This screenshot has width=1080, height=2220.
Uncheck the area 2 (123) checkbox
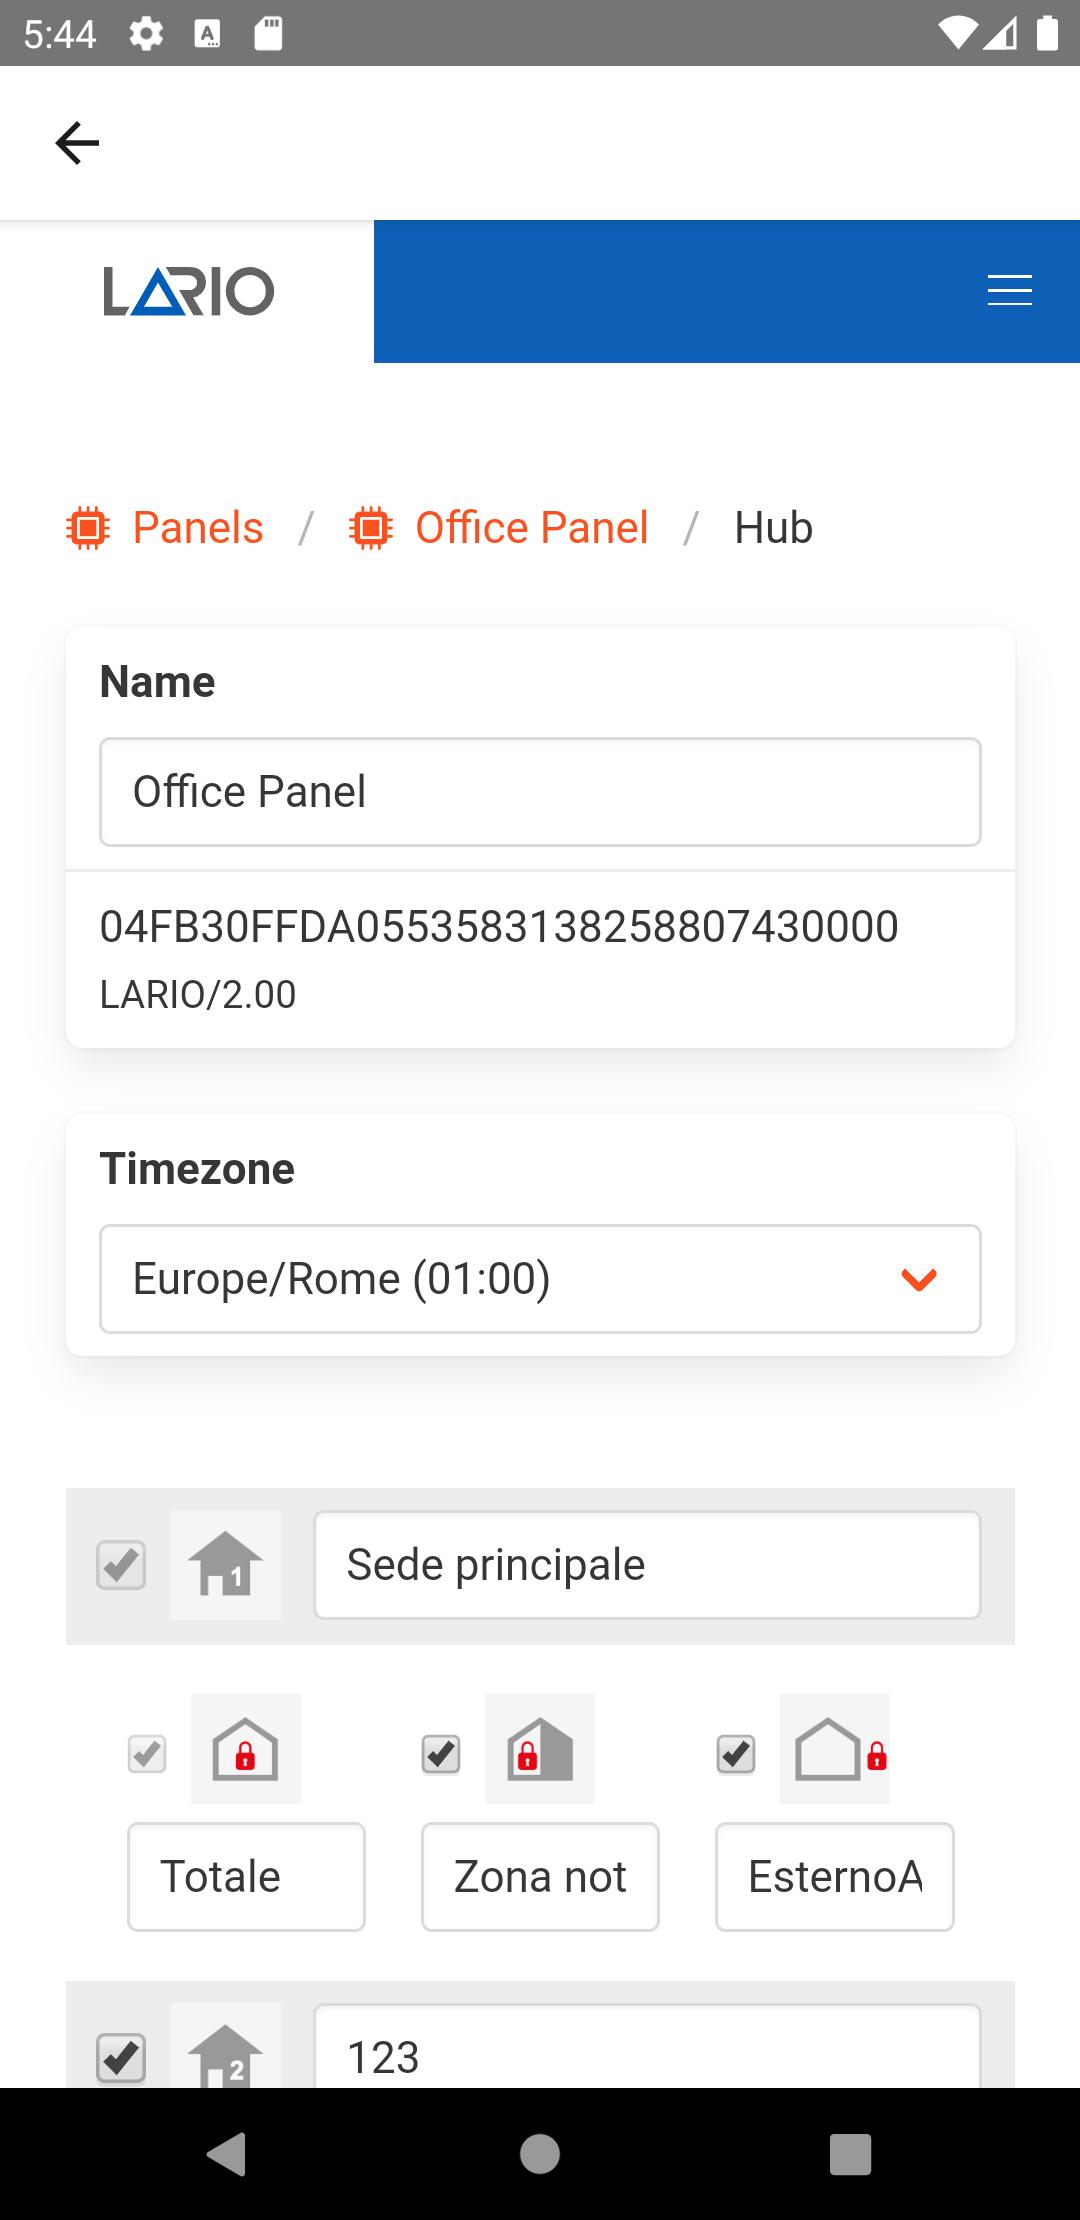(121, 2058)
